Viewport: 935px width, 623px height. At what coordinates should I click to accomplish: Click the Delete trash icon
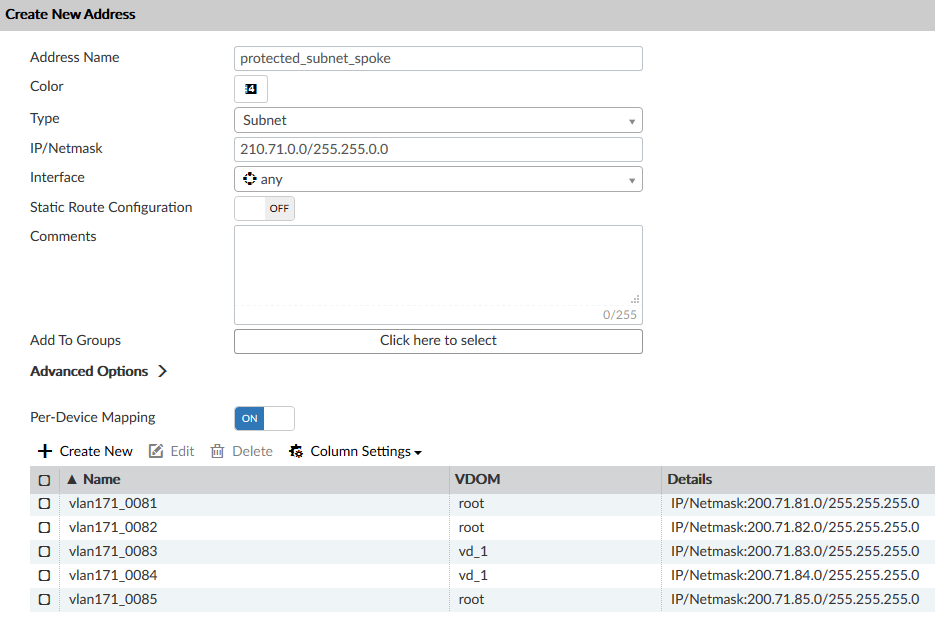(218, 451)
